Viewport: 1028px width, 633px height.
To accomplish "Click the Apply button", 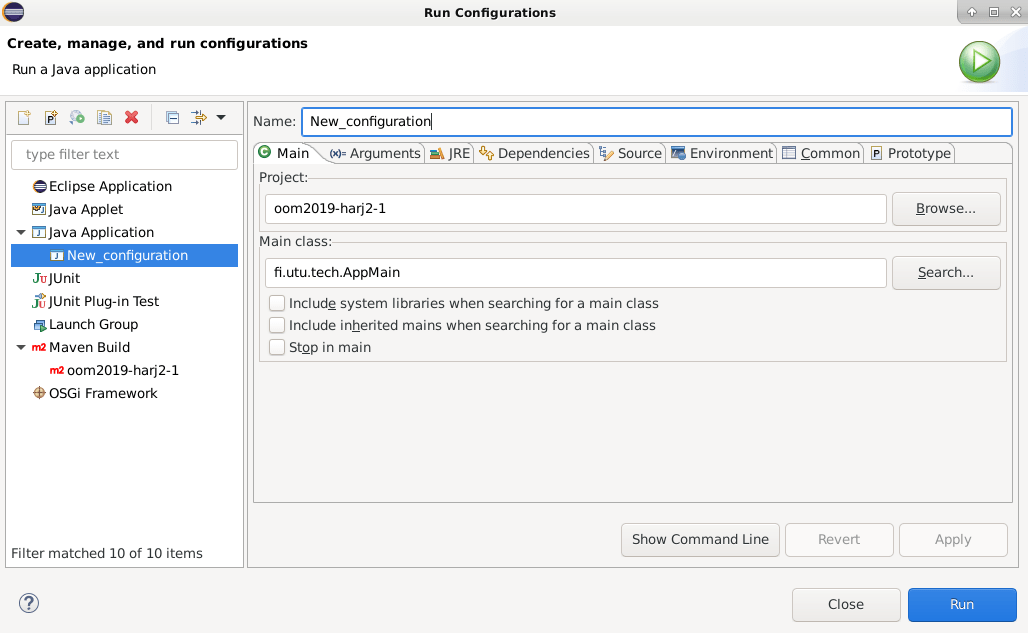I will [x=953, y=539].
